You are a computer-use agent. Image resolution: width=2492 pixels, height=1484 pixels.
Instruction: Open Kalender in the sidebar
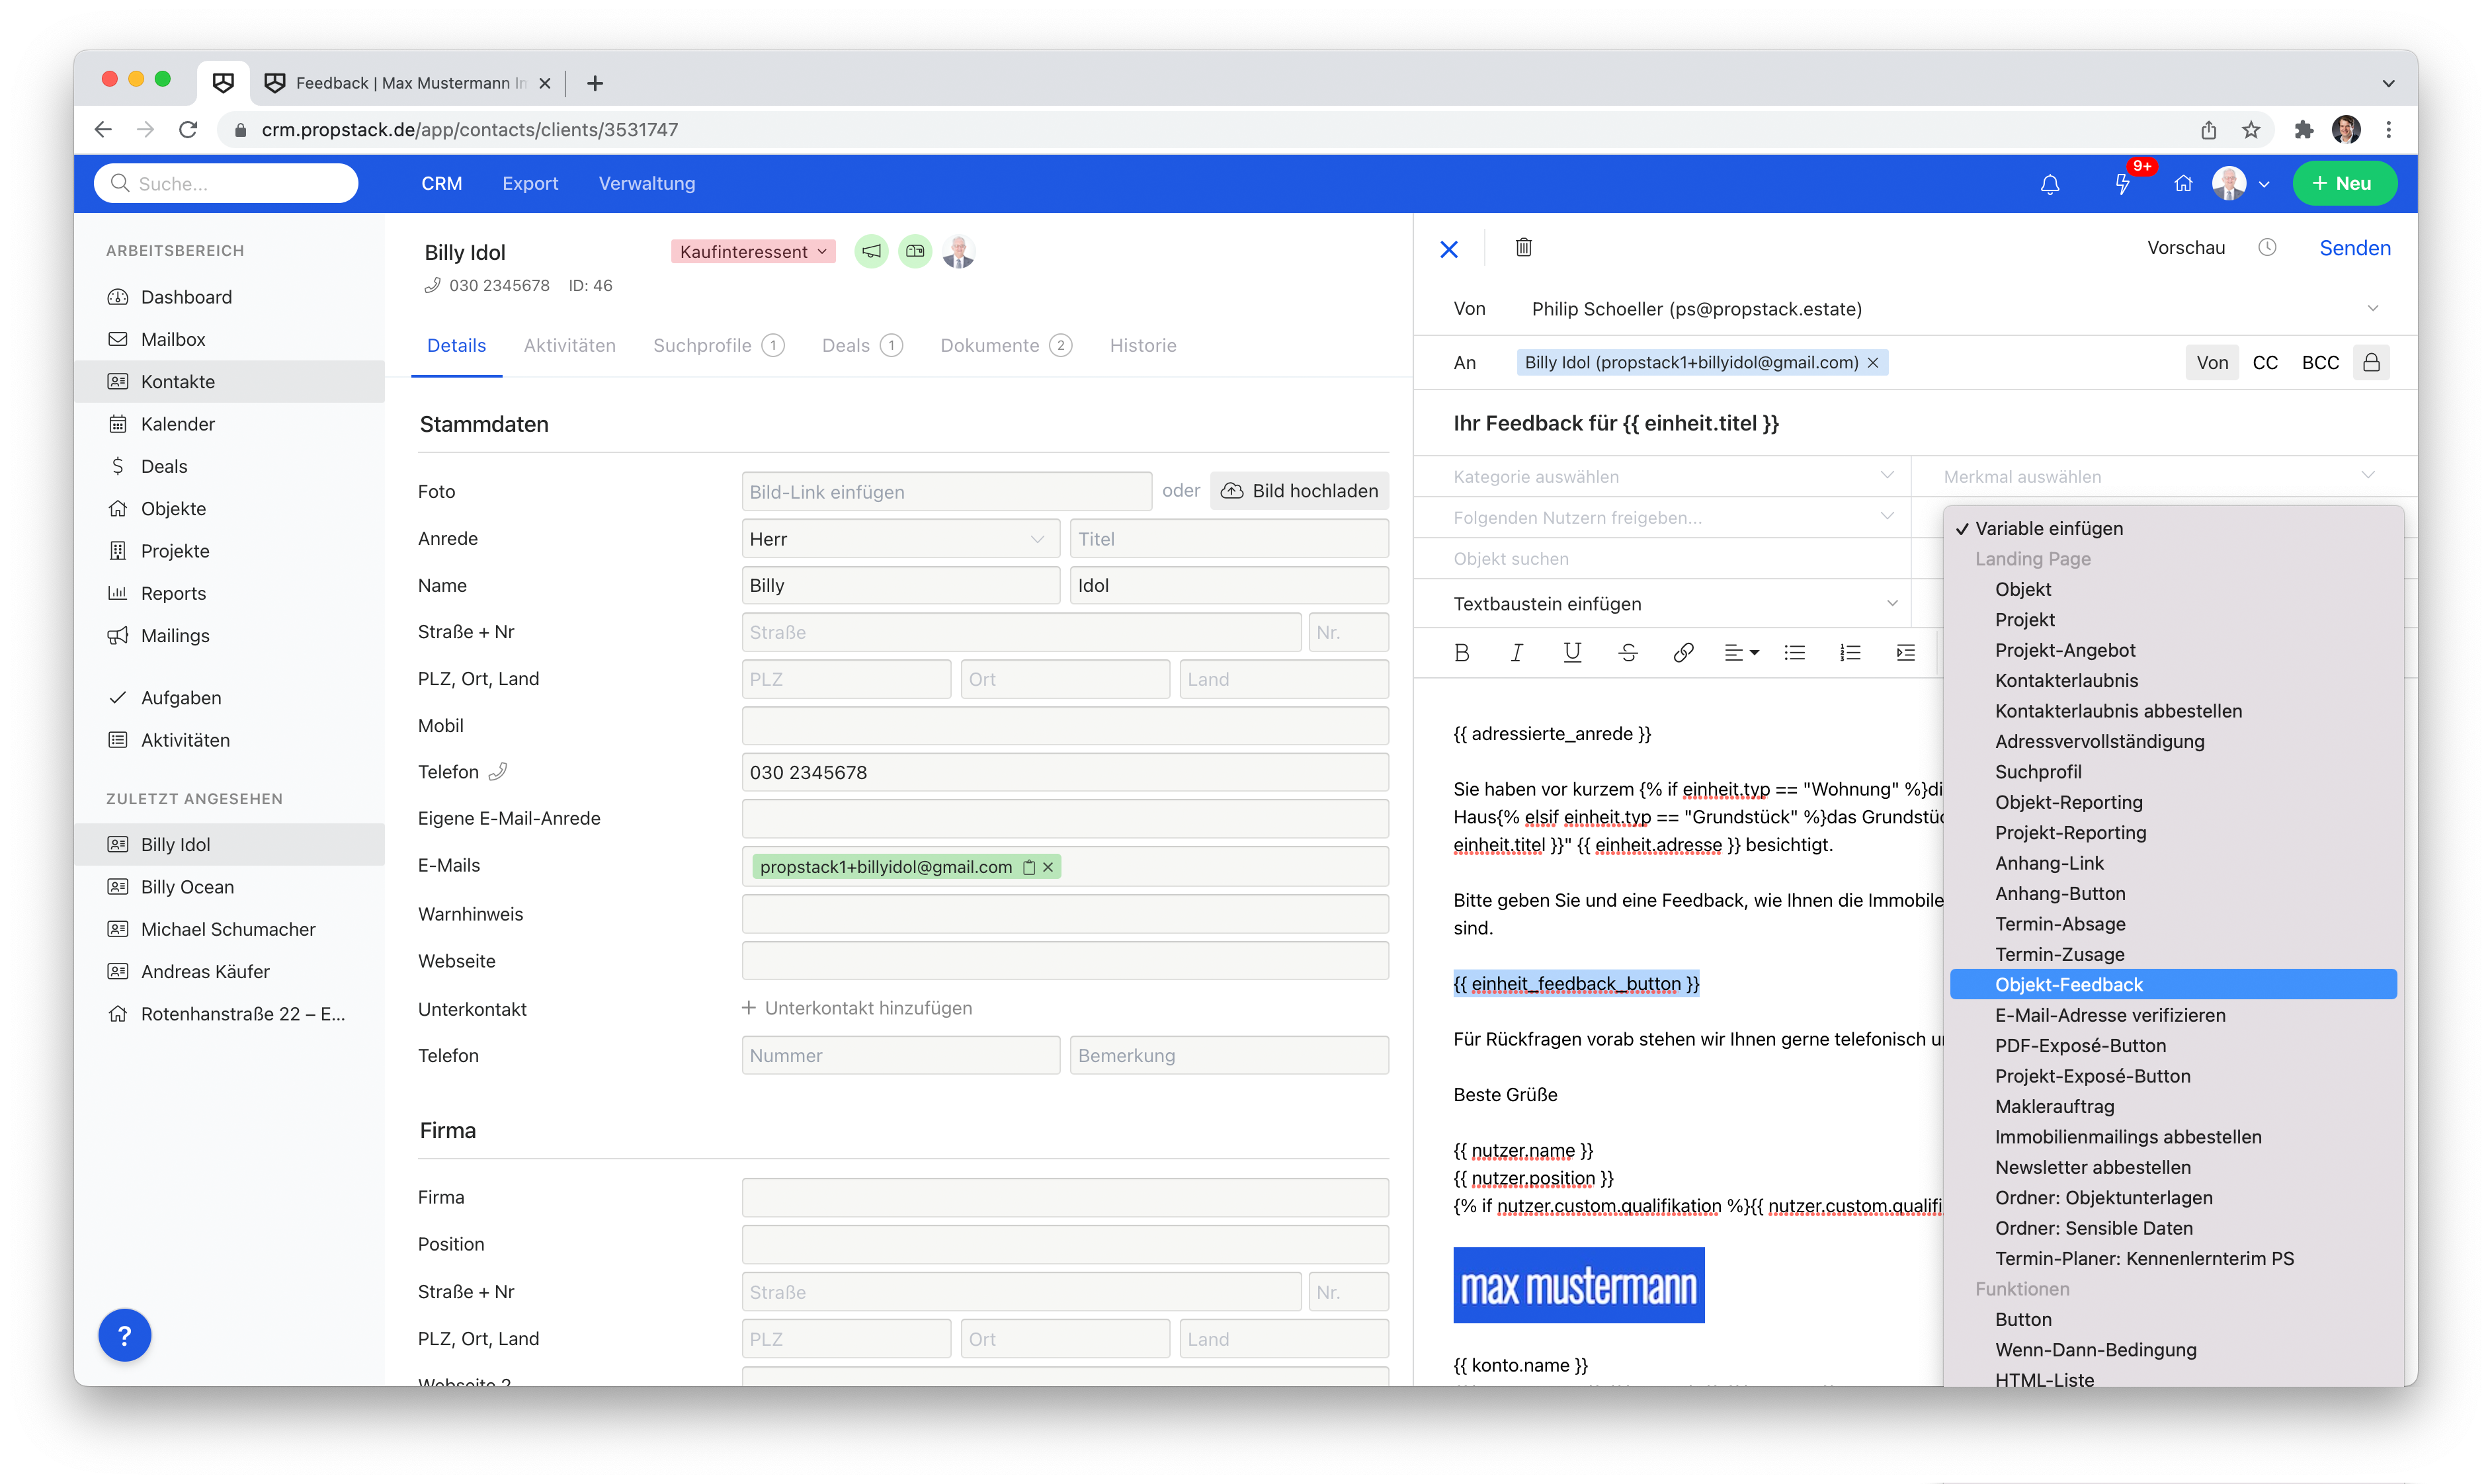(x=178, y=424)
